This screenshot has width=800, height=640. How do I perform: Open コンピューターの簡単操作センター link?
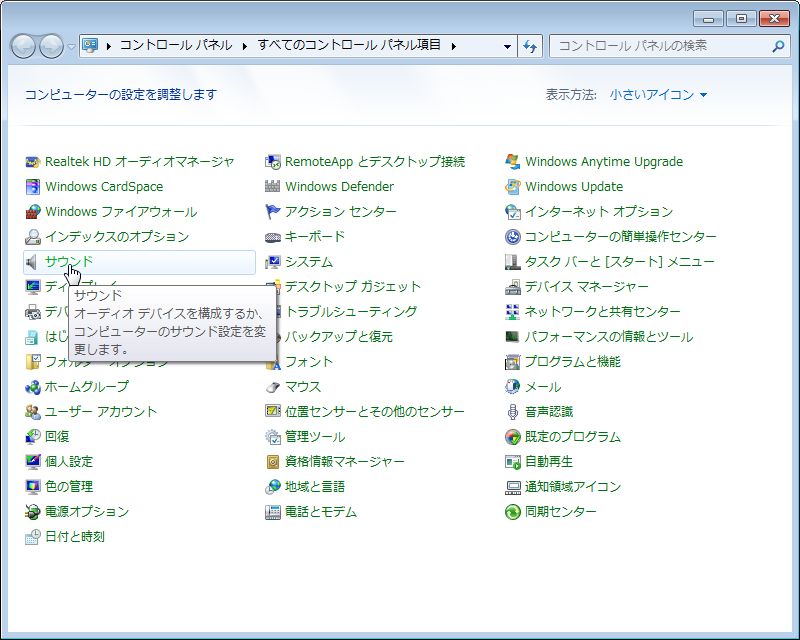[x=621, y=237]
